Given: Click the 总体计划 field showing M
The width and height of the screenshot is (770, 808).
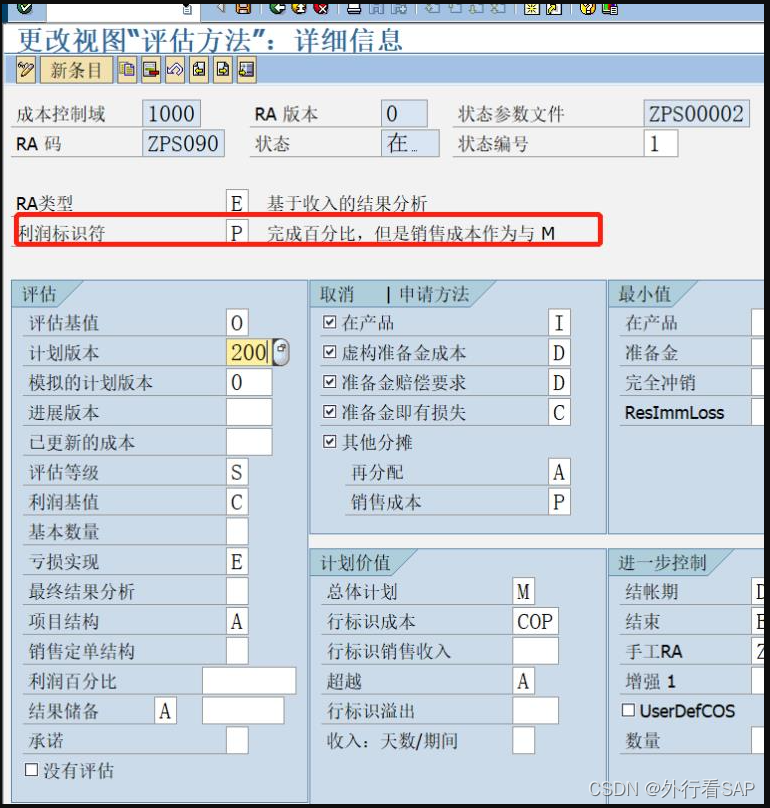Looking at the screenshot, I should click(524, 591).
